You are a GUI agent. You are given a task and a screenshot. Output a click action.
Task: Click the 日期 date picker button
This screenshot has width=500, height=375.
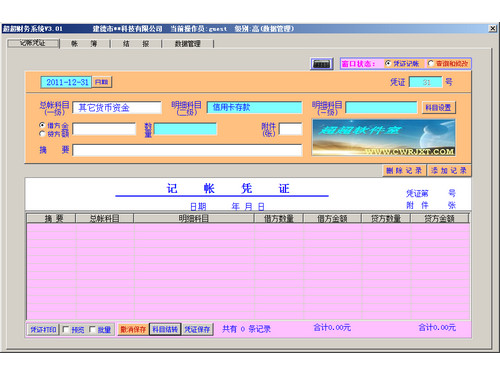tap(102, 82)
